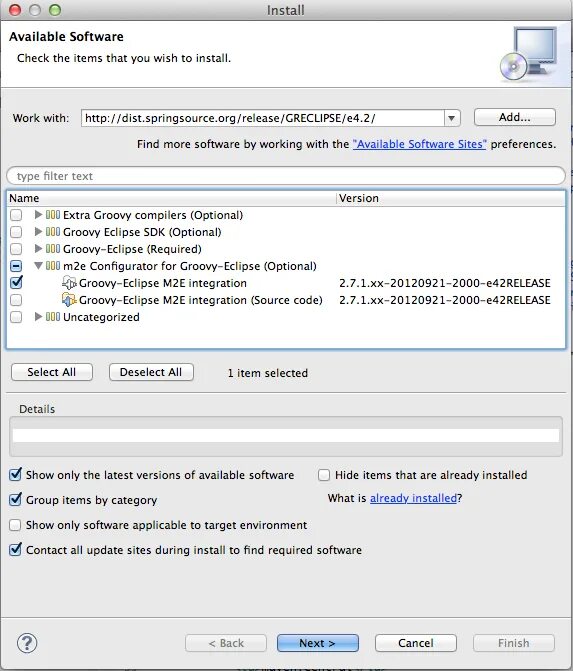Click the m2e Configurator category icon
The width and height of the screenshot is (573, 671).
point(53,266)
